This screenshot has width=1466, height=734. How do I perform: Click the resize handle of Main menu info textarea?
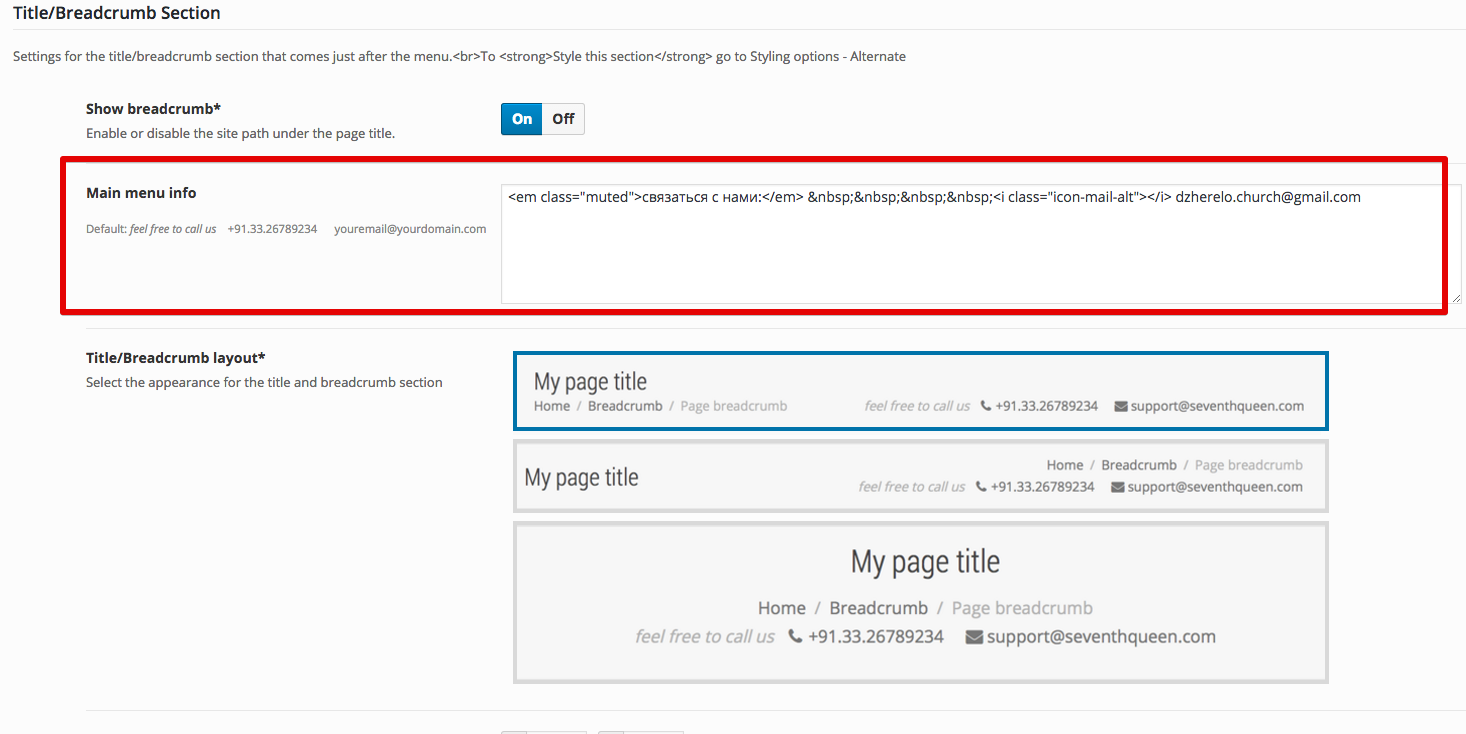click(x=1455, y=298)
